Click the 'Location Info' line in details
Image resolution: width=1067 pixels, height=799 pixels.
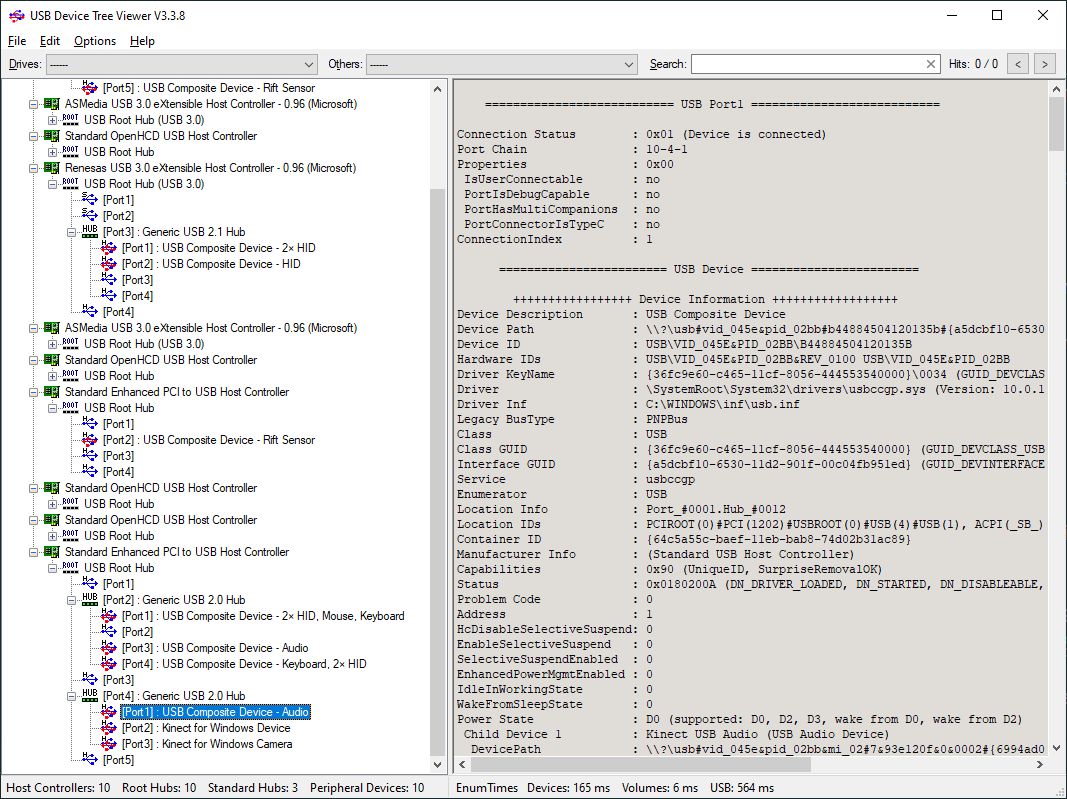(621, 509)
